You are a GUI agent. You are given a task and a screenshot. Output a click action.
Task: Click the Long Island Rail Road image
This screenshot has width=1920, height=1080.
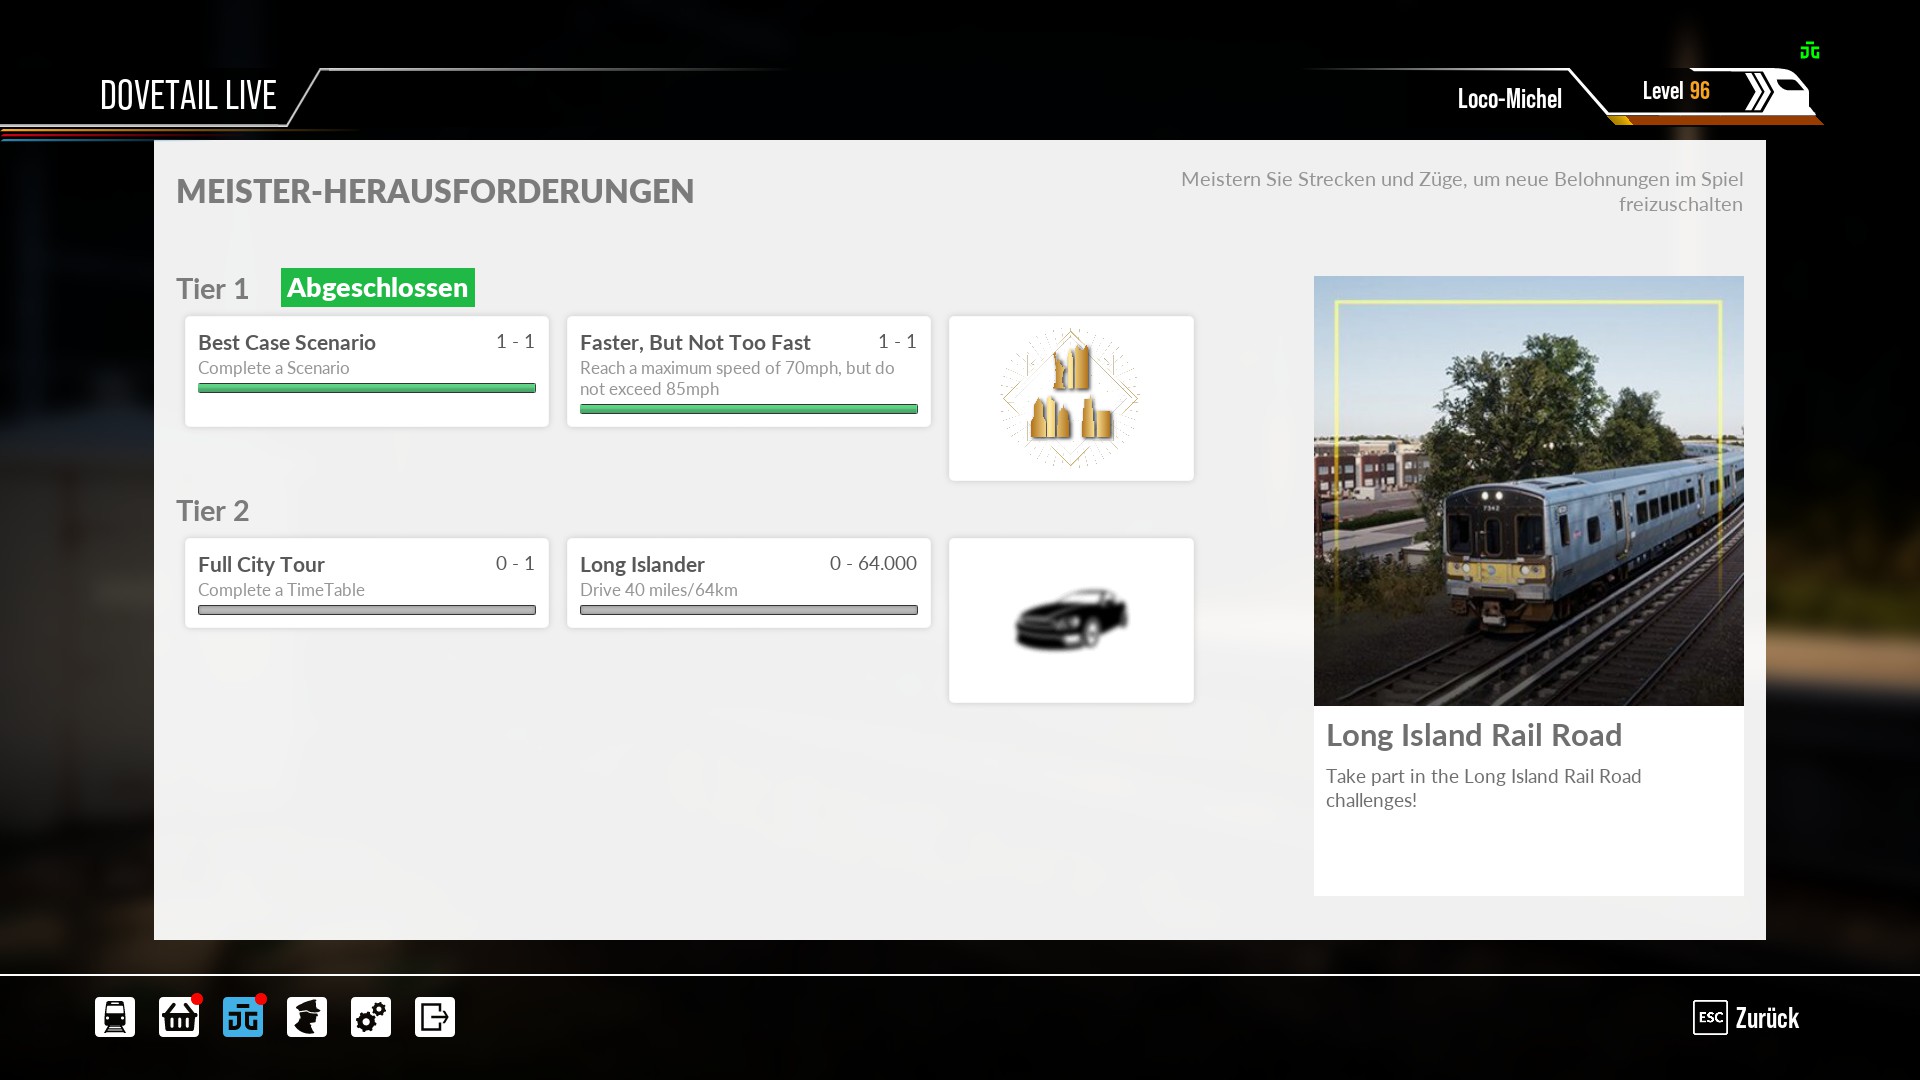tap(1528, 490)
